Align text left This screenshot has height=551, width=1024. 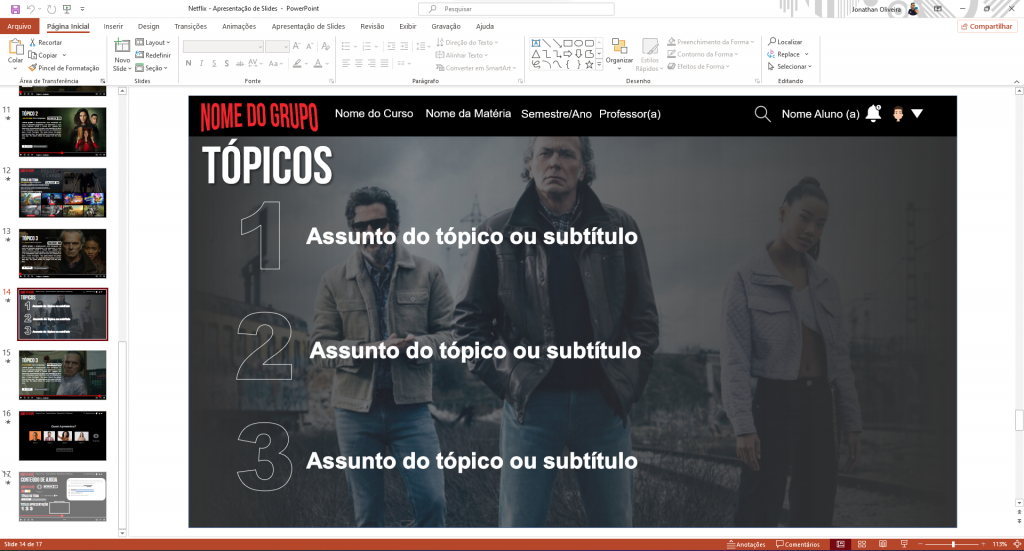(346, 63)
